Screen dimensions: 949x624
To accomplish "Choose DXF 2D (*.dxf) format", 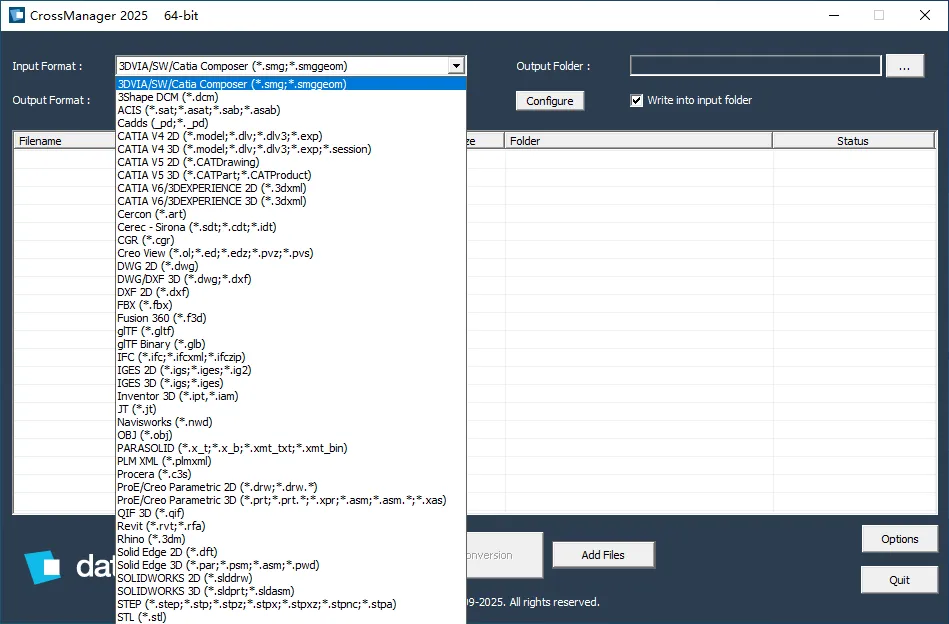I will 291,292.
